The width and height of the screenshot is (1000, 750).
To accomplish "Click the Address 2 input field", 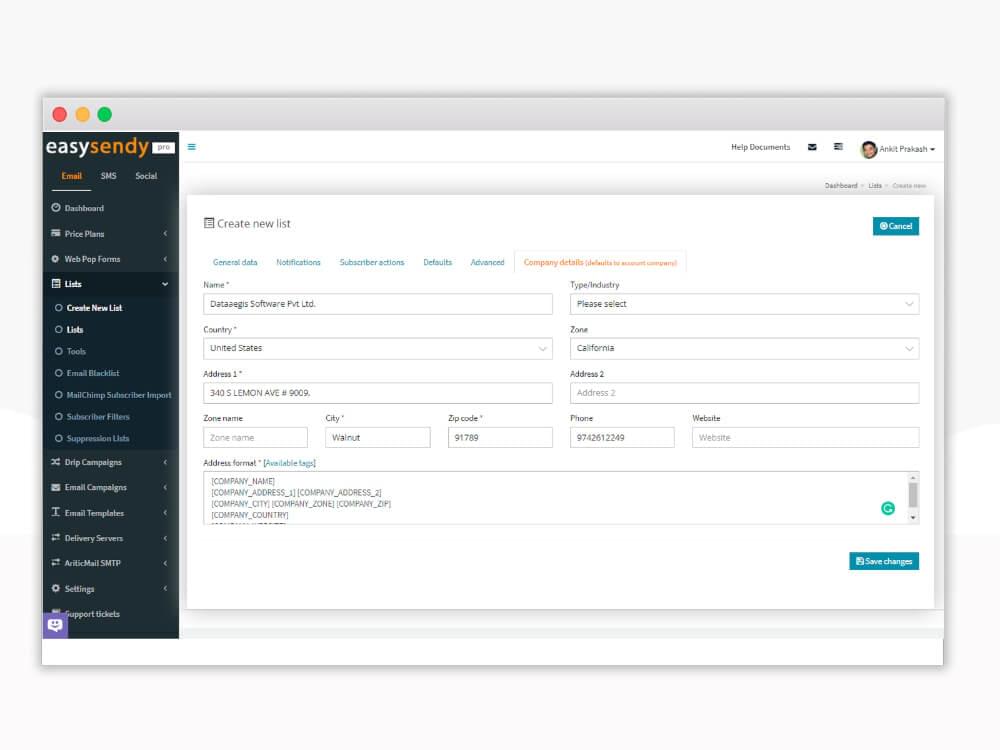I will 744,393.
